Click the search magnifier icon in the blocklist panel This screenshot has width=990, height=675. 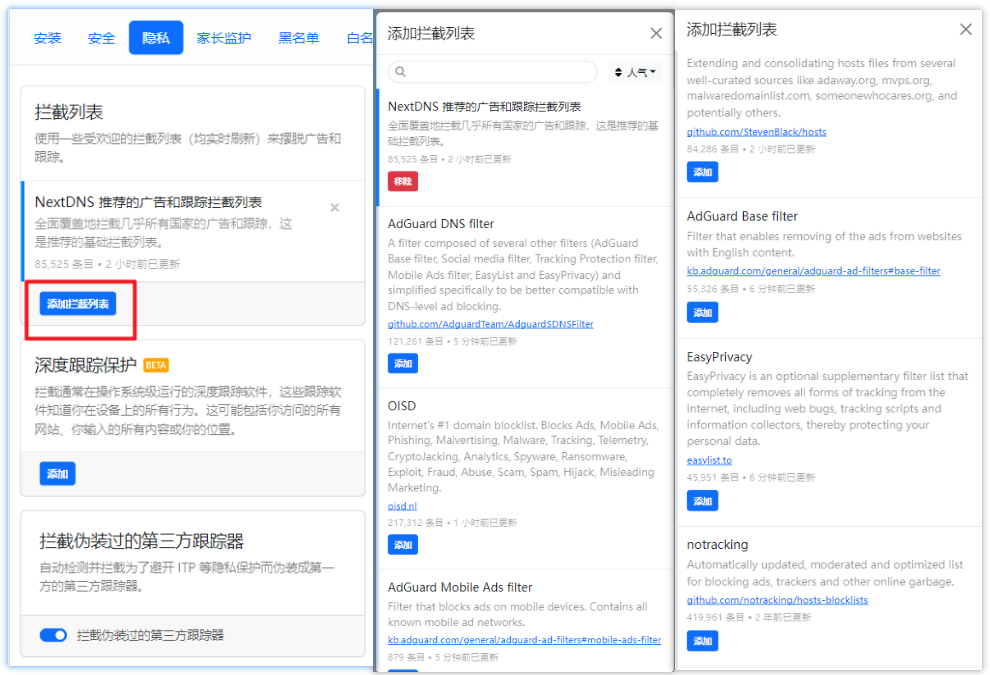pos(401,72)
